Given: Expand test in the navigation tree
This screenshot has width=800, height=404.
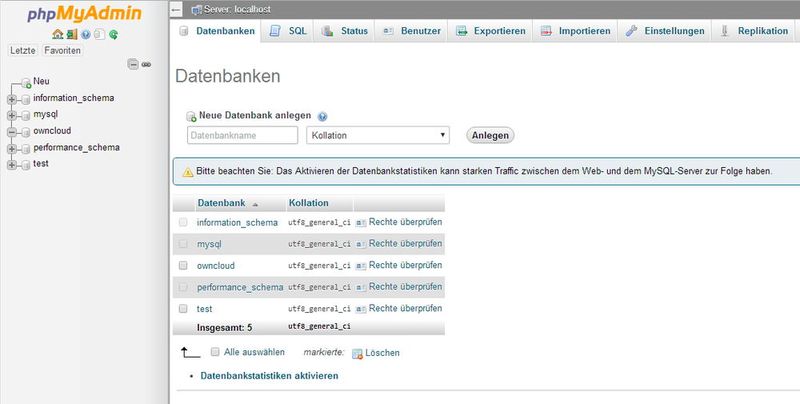Looking at the screenshot, I should [12, 165].
